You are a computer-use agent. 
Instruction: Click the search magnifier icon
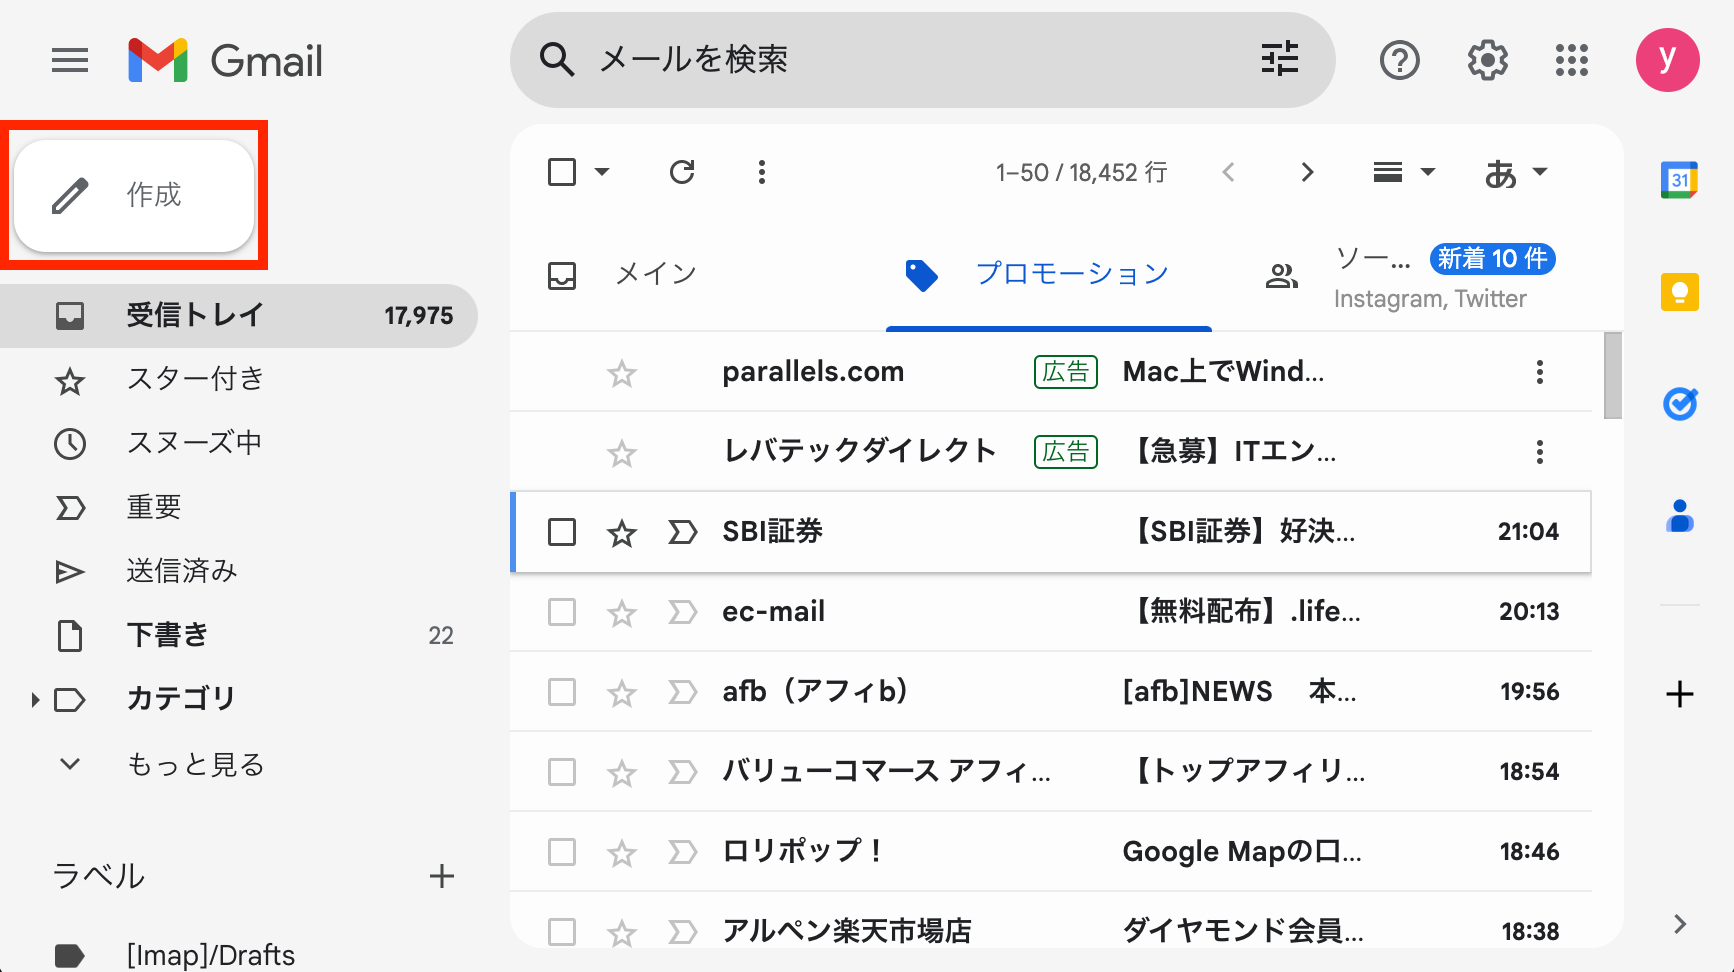(x=557, y=60)
